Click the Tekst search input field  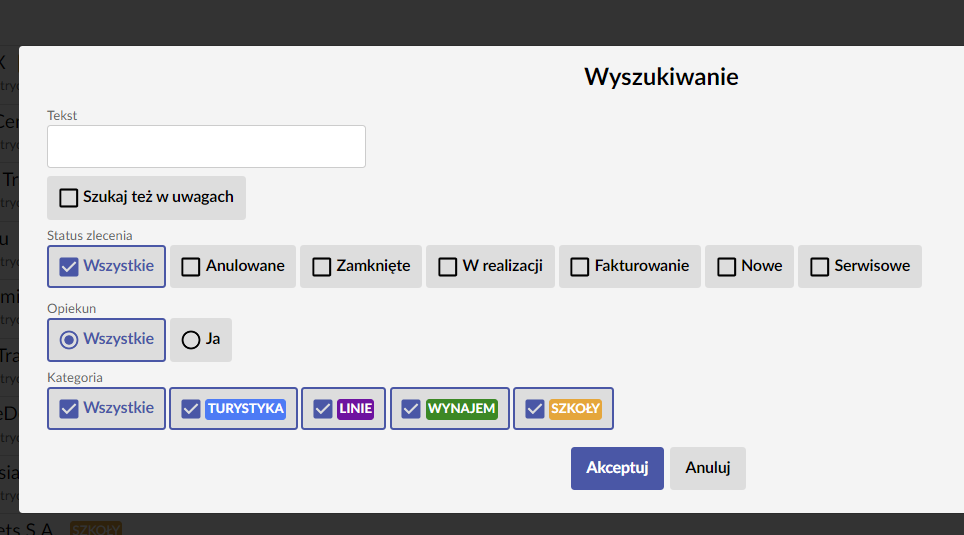pyautogui.click(x=206, y=146)
